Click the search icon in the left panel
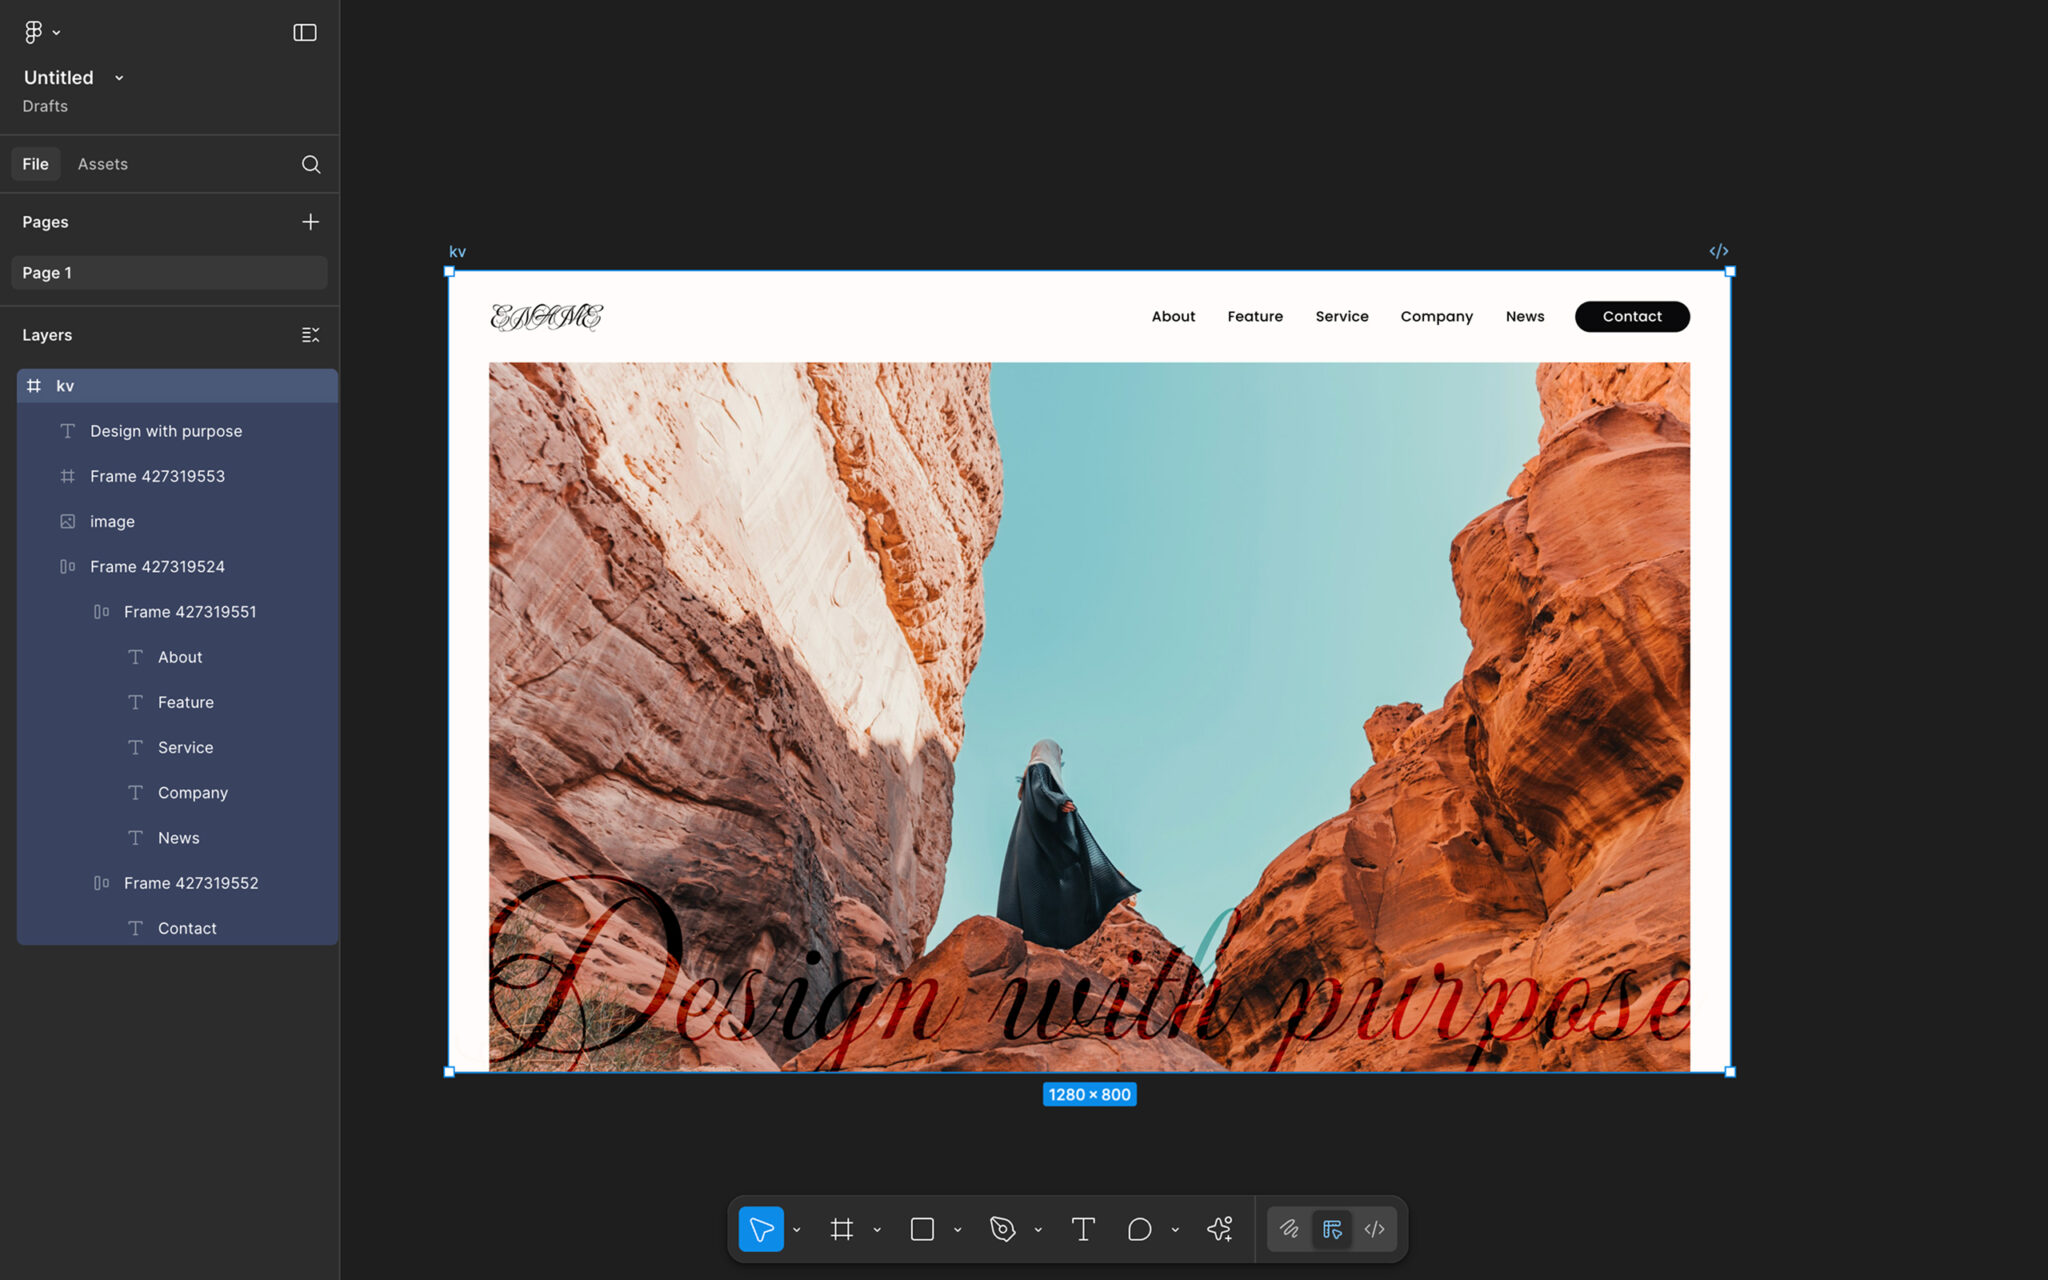The width and height of the screenshot is (2048, 1280). click(x=311, y=164)
